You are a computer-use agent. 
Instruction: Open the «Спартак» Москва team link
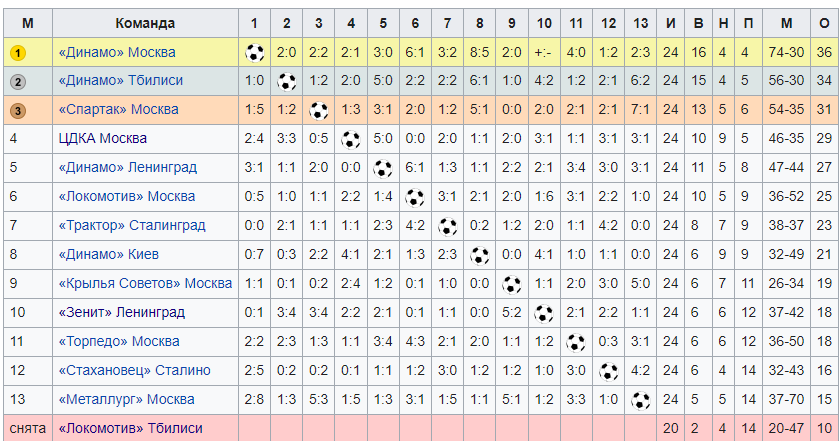click(x=118, y=110)
